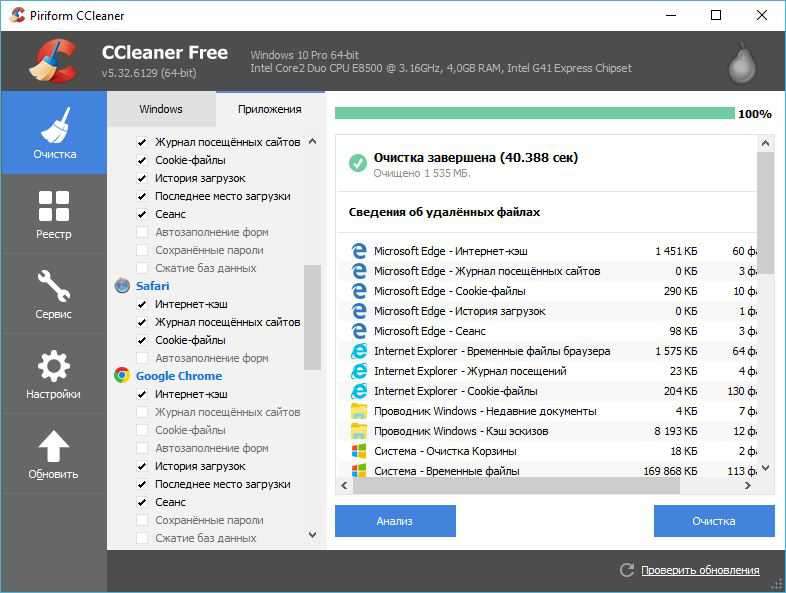Screen dimensions: 786x593
Task: Click Edge icon beside Сеанс row
Action: click(359, 331)
